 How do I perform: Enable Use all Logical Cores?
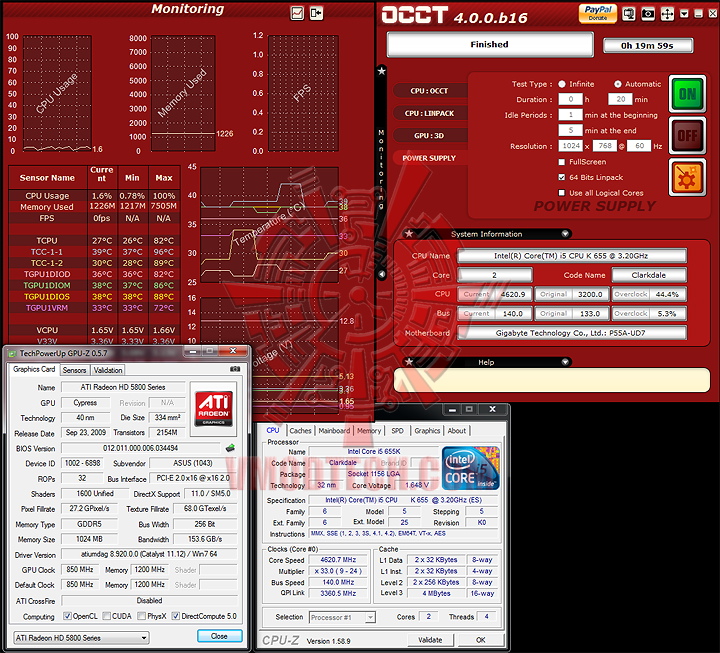(x=562, y=193)
